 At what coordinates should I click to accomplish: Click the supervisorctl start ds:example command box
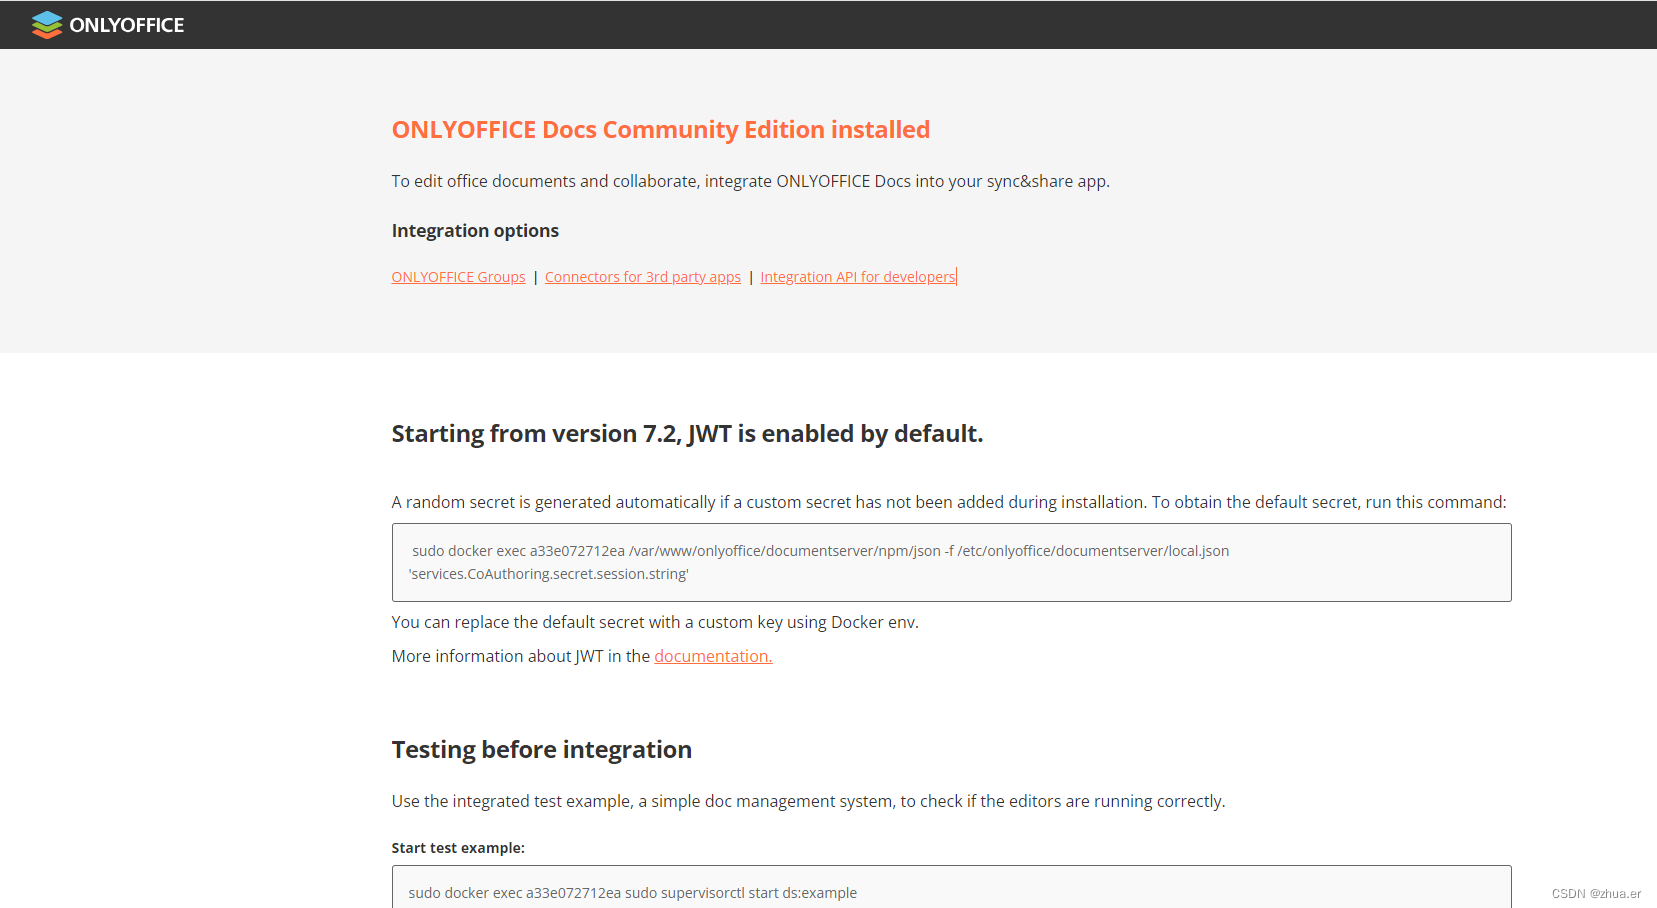(951, 887)
